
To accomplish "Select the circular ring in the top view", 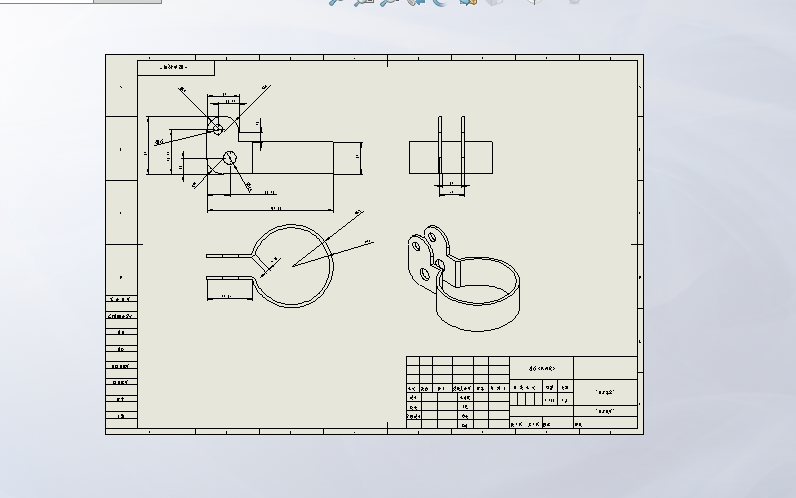I will click(292, 265).
